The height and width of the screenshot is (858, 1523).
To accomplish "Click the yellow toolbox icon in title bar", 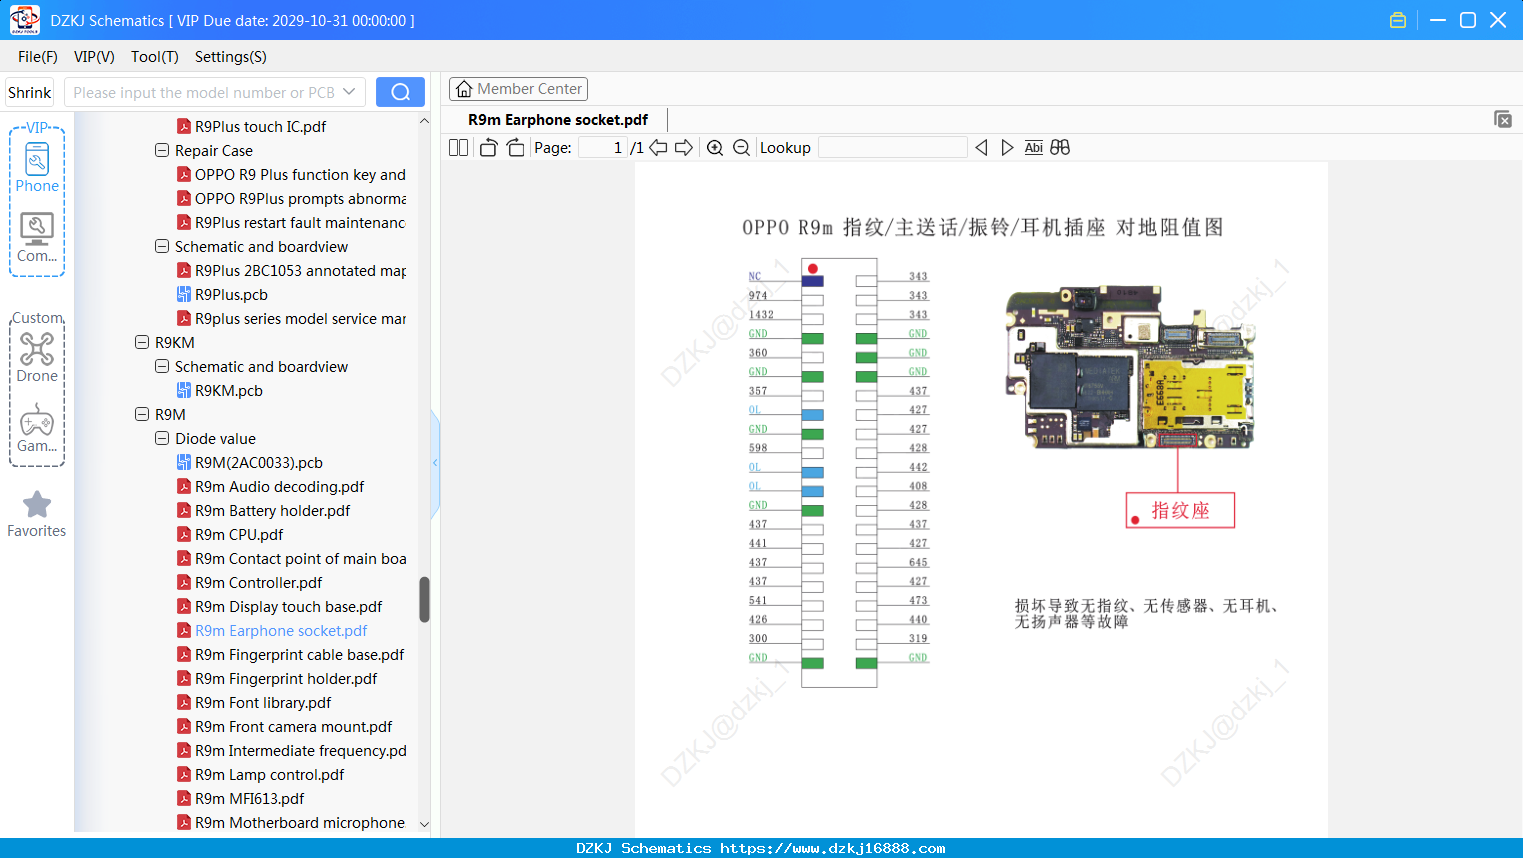I will 1398,20.
